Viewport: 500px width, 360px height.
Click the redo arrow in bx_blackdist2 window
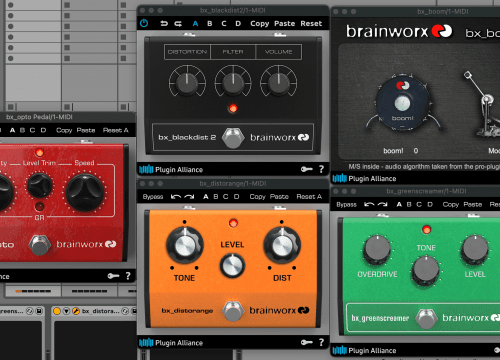pyautogui.click(x=178, y=24)
